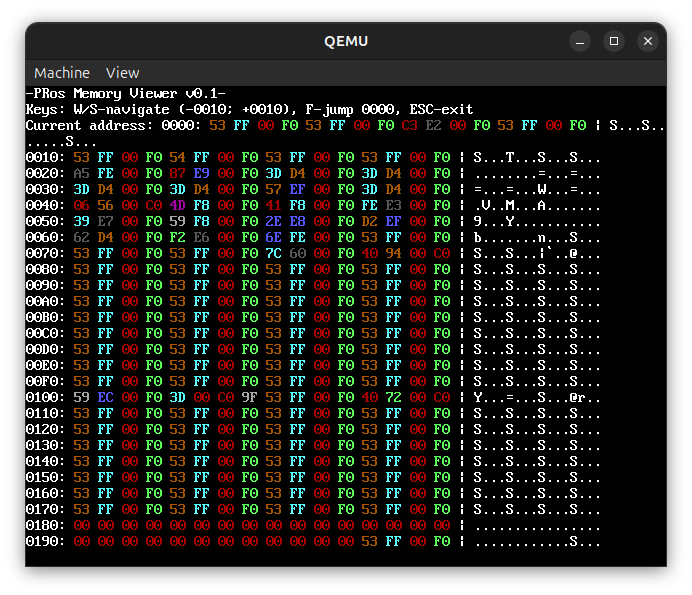The image size is (692, 595).
Task: Click address label 00E0:
Action: pos(45,365)
